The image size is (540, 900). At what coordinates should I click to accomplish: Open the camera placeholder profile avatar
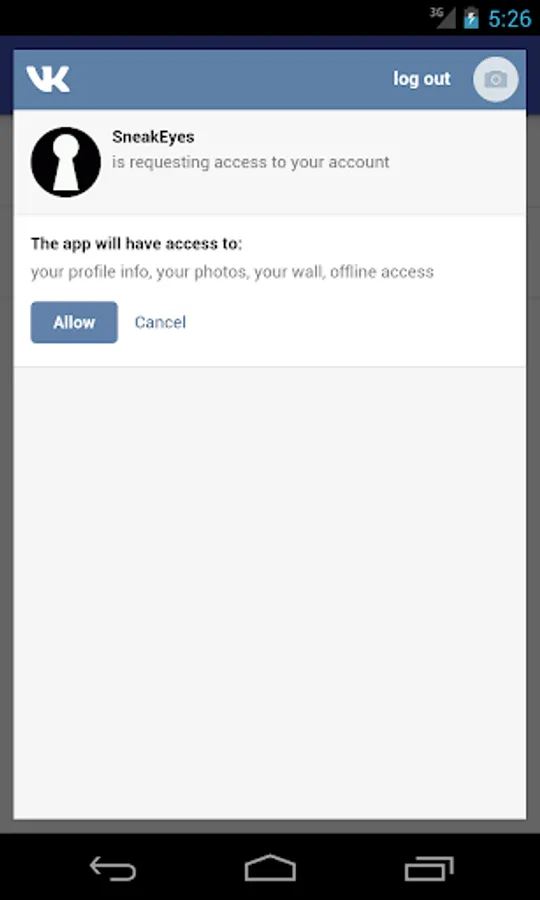coord(496,79)
